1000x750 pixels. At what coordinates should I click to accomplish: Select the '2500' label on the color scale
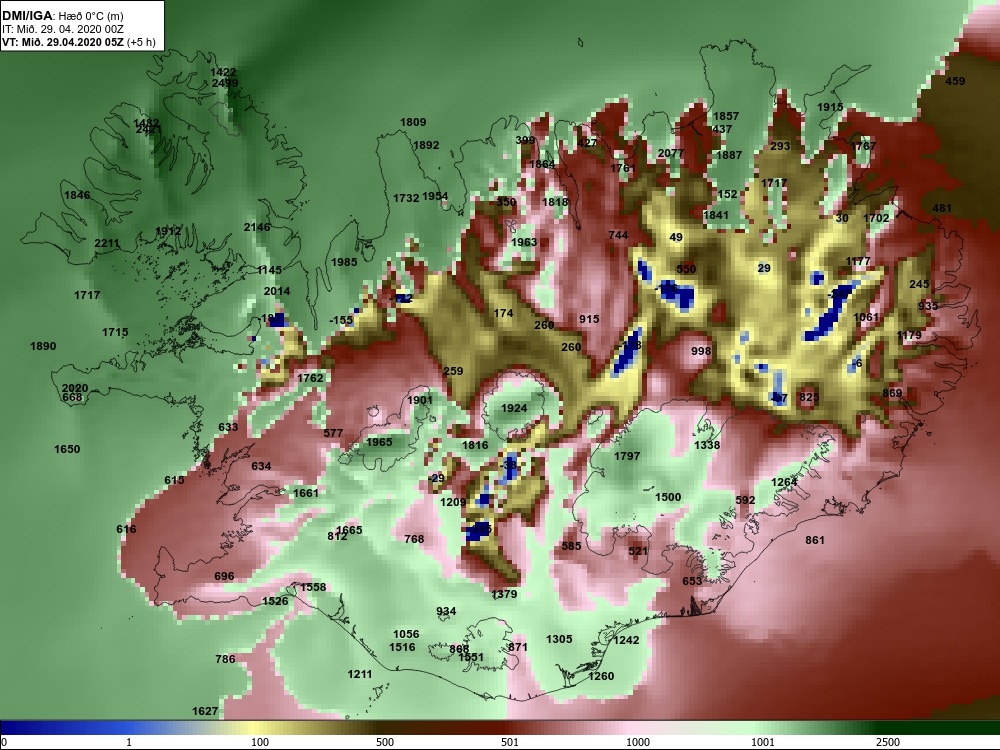(x=888, y=742)
